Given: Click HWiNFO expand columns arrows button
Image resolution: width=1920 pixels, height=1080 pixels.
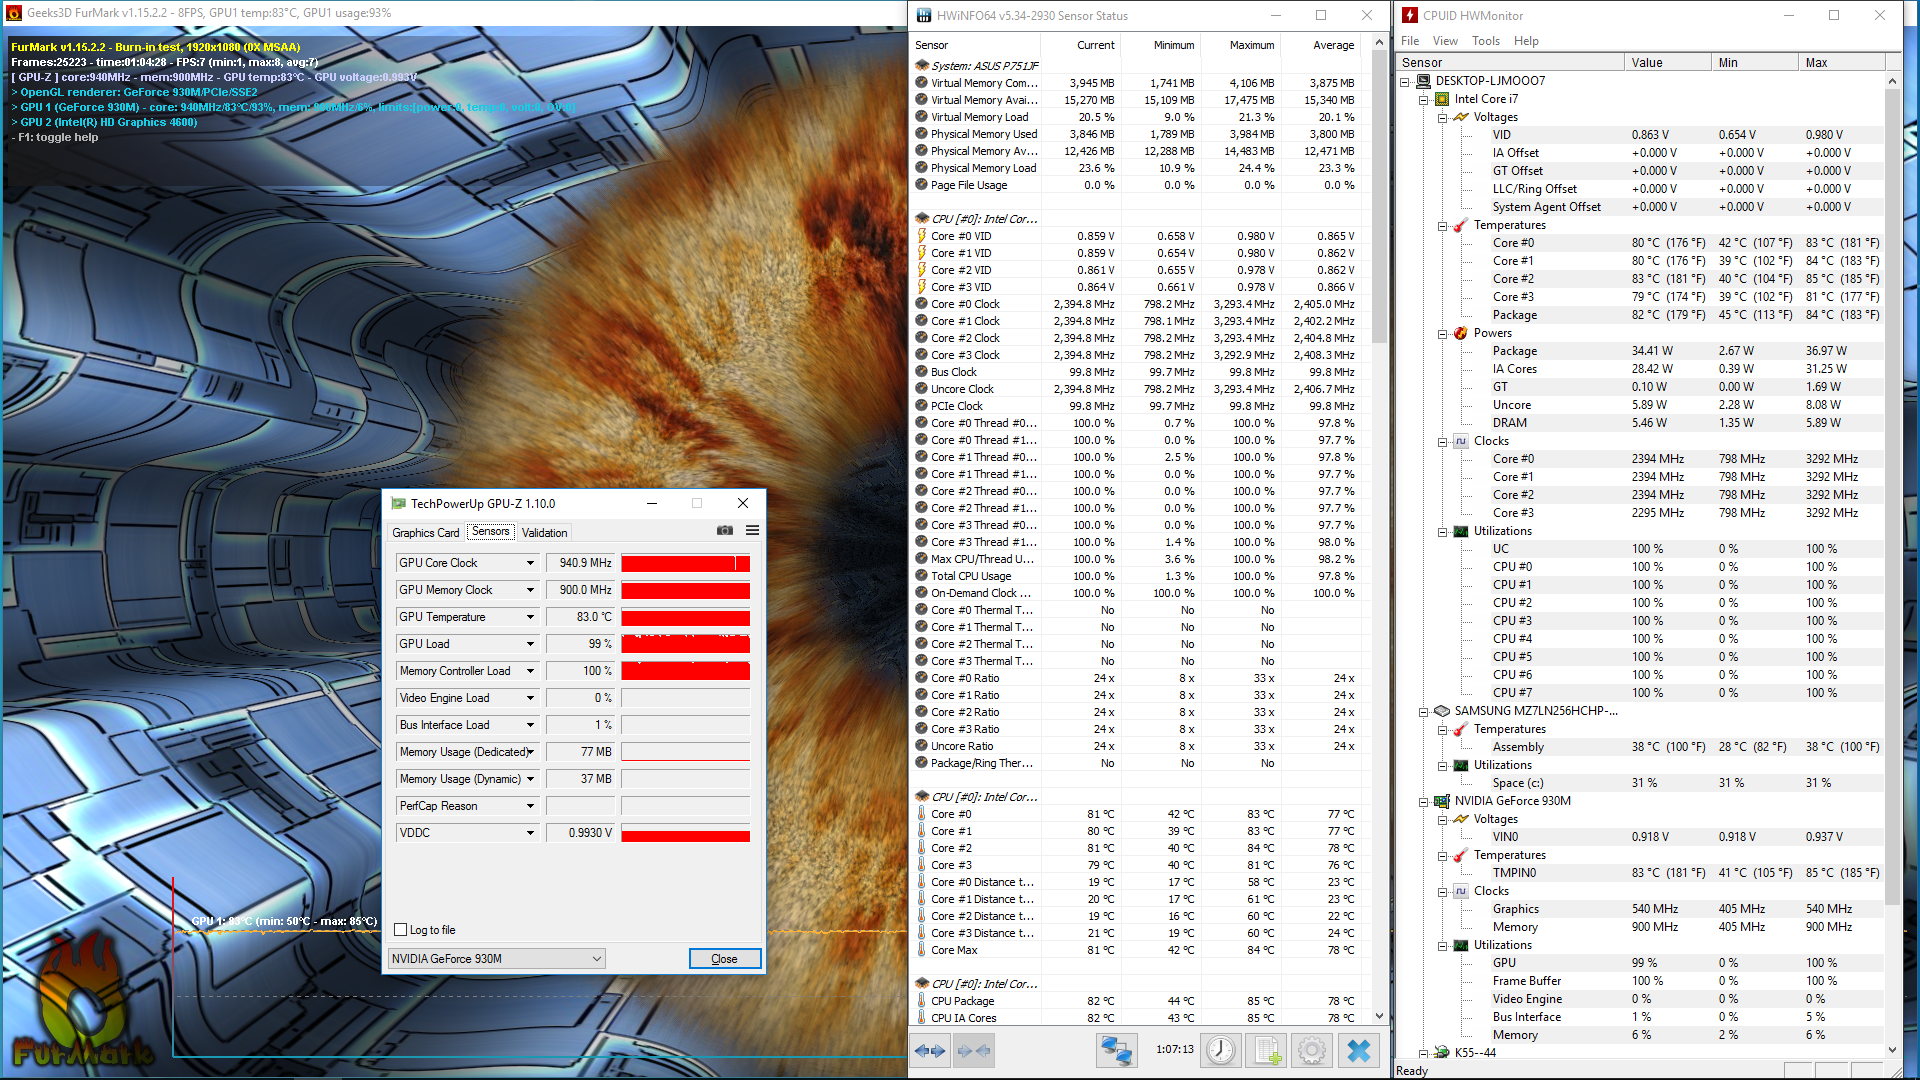Looking at the screenshot, I should (x=930, y=1051).
